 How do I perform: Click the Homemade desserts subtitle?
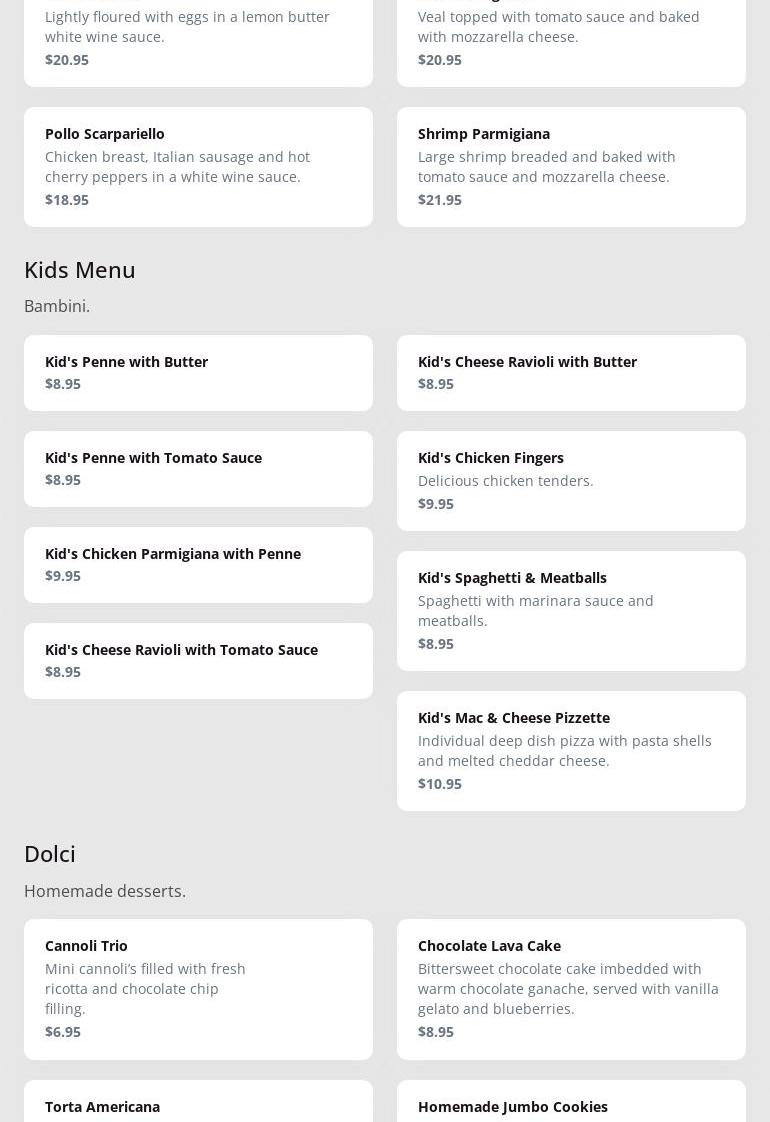point(105,891)
